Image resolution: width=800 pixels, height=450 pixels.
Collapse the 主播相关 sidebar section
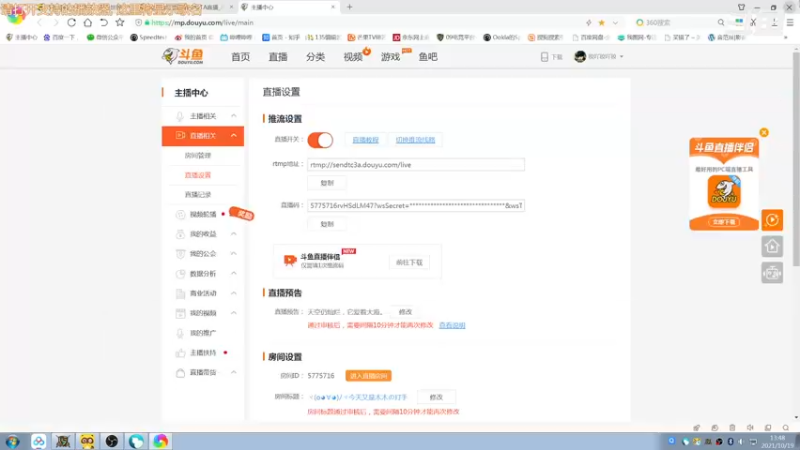[234, 116]
